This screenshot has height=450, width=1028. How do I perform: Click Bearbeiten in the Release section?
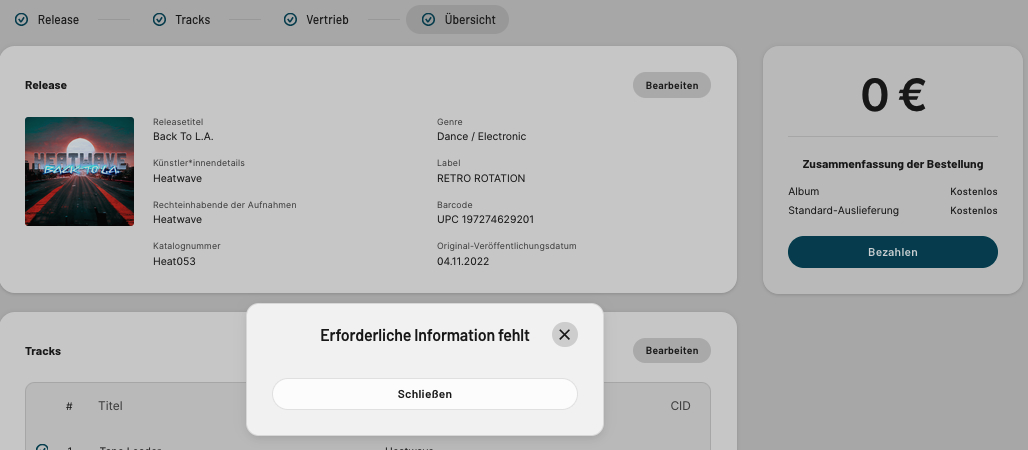pyautogui.click(x=671, y=85)
